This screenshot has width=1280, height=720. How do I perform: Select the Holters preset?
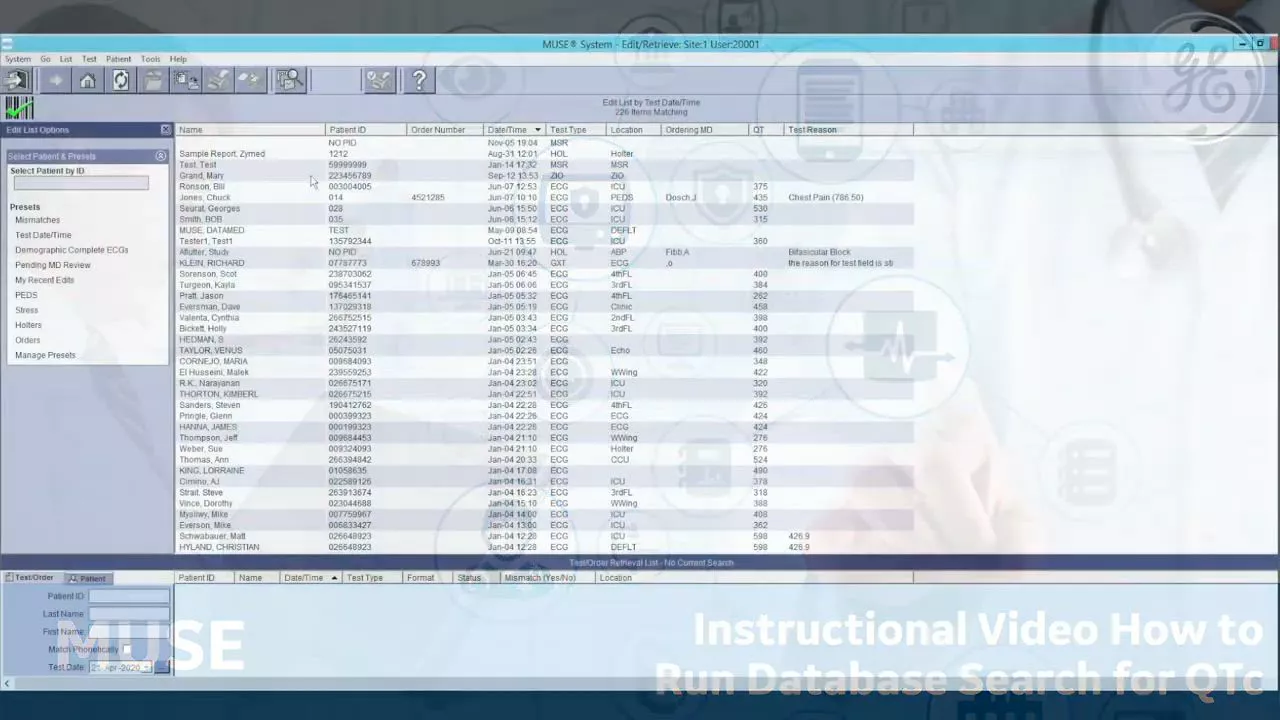pyautogui.click(x=28, y=325)
